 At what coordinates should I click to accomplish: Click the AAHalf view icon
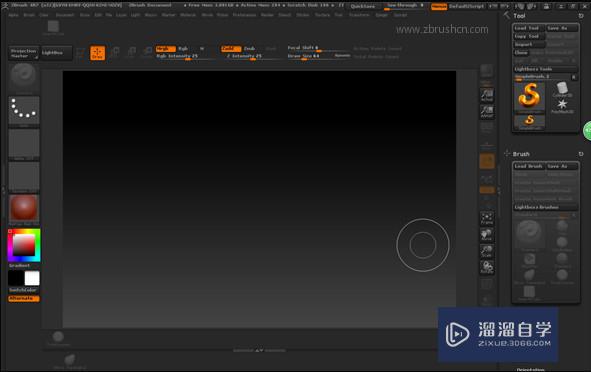487,112
